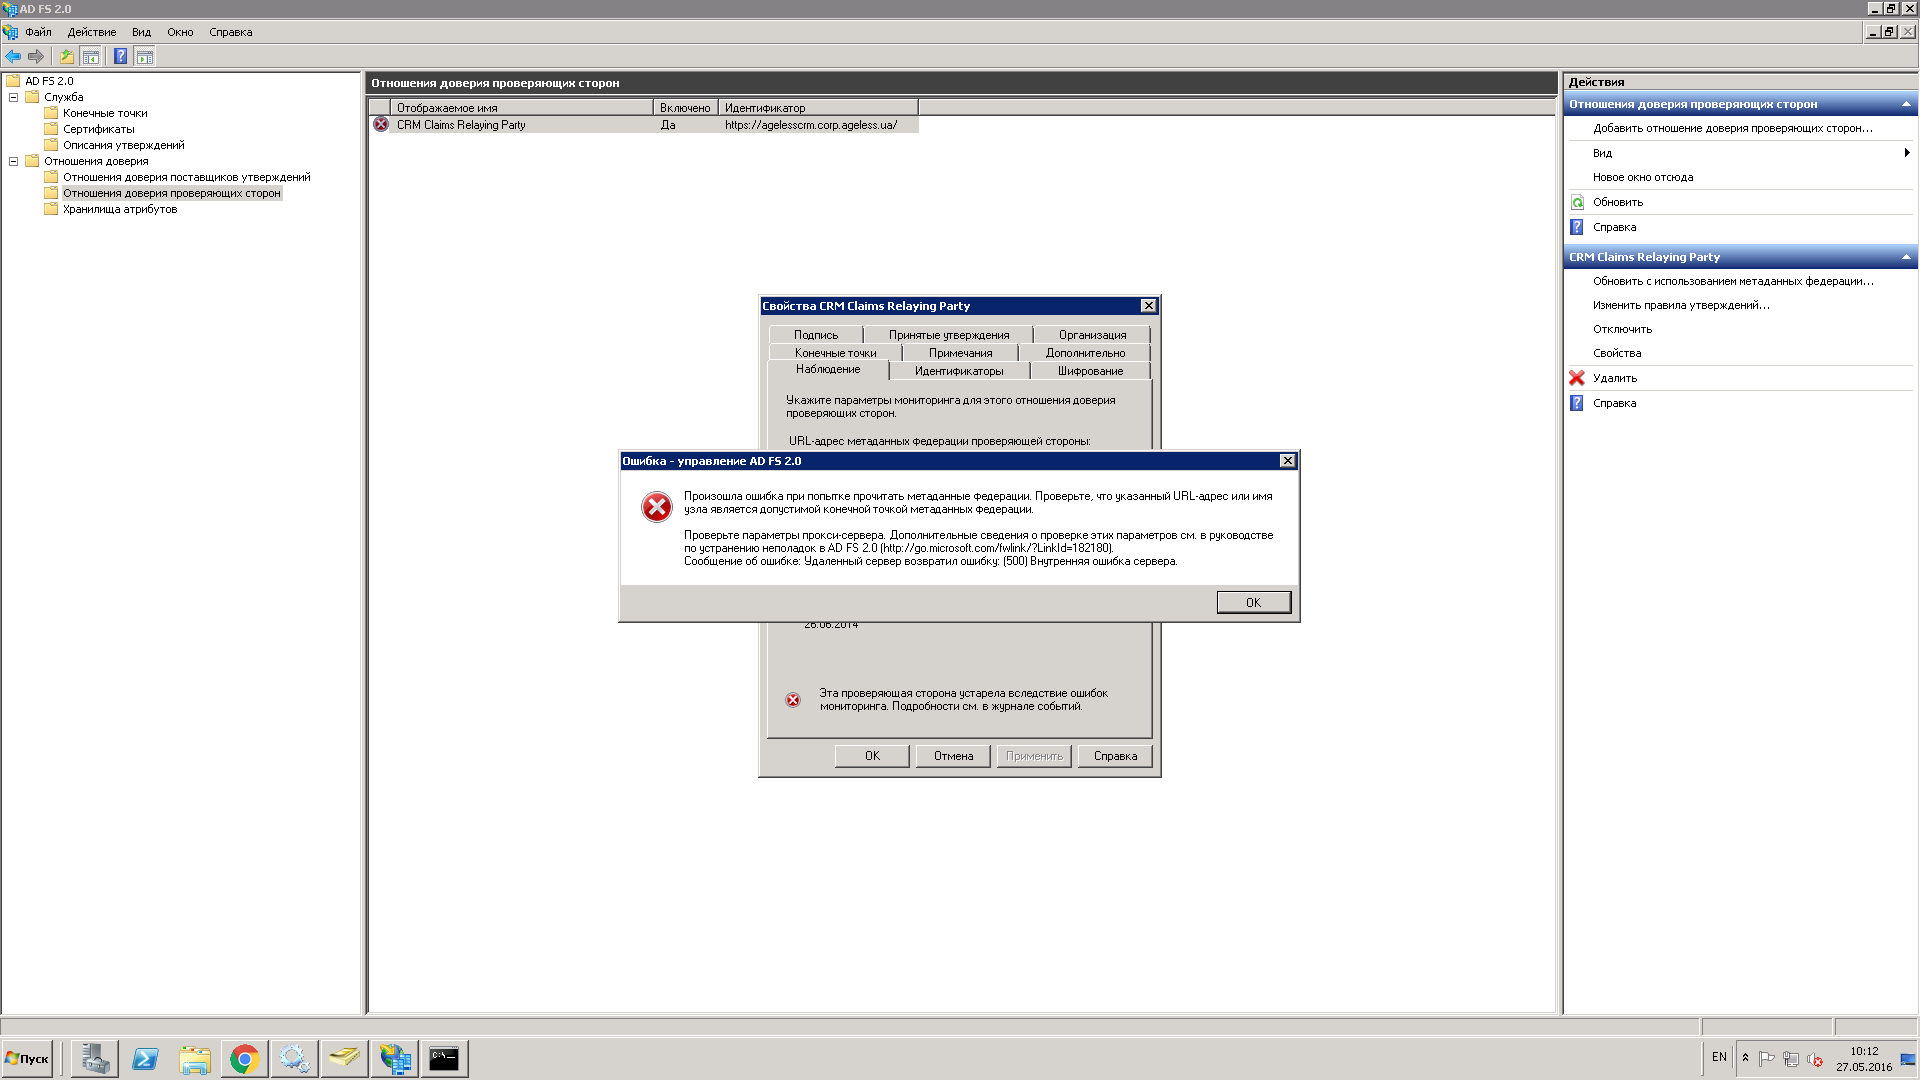The height and width of the screenshot is (1080, 1920).
Task: Collapse the CRM Claims Relaying Party actions section
Action: pyautogui.click(x=1905, y=257)
